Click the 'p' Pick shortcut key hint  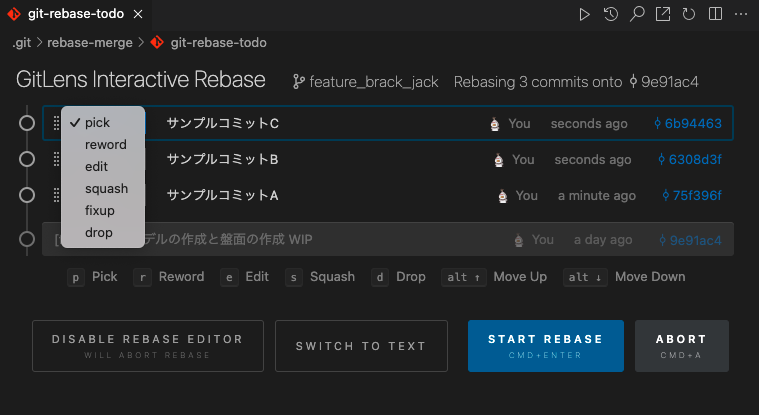76,277
